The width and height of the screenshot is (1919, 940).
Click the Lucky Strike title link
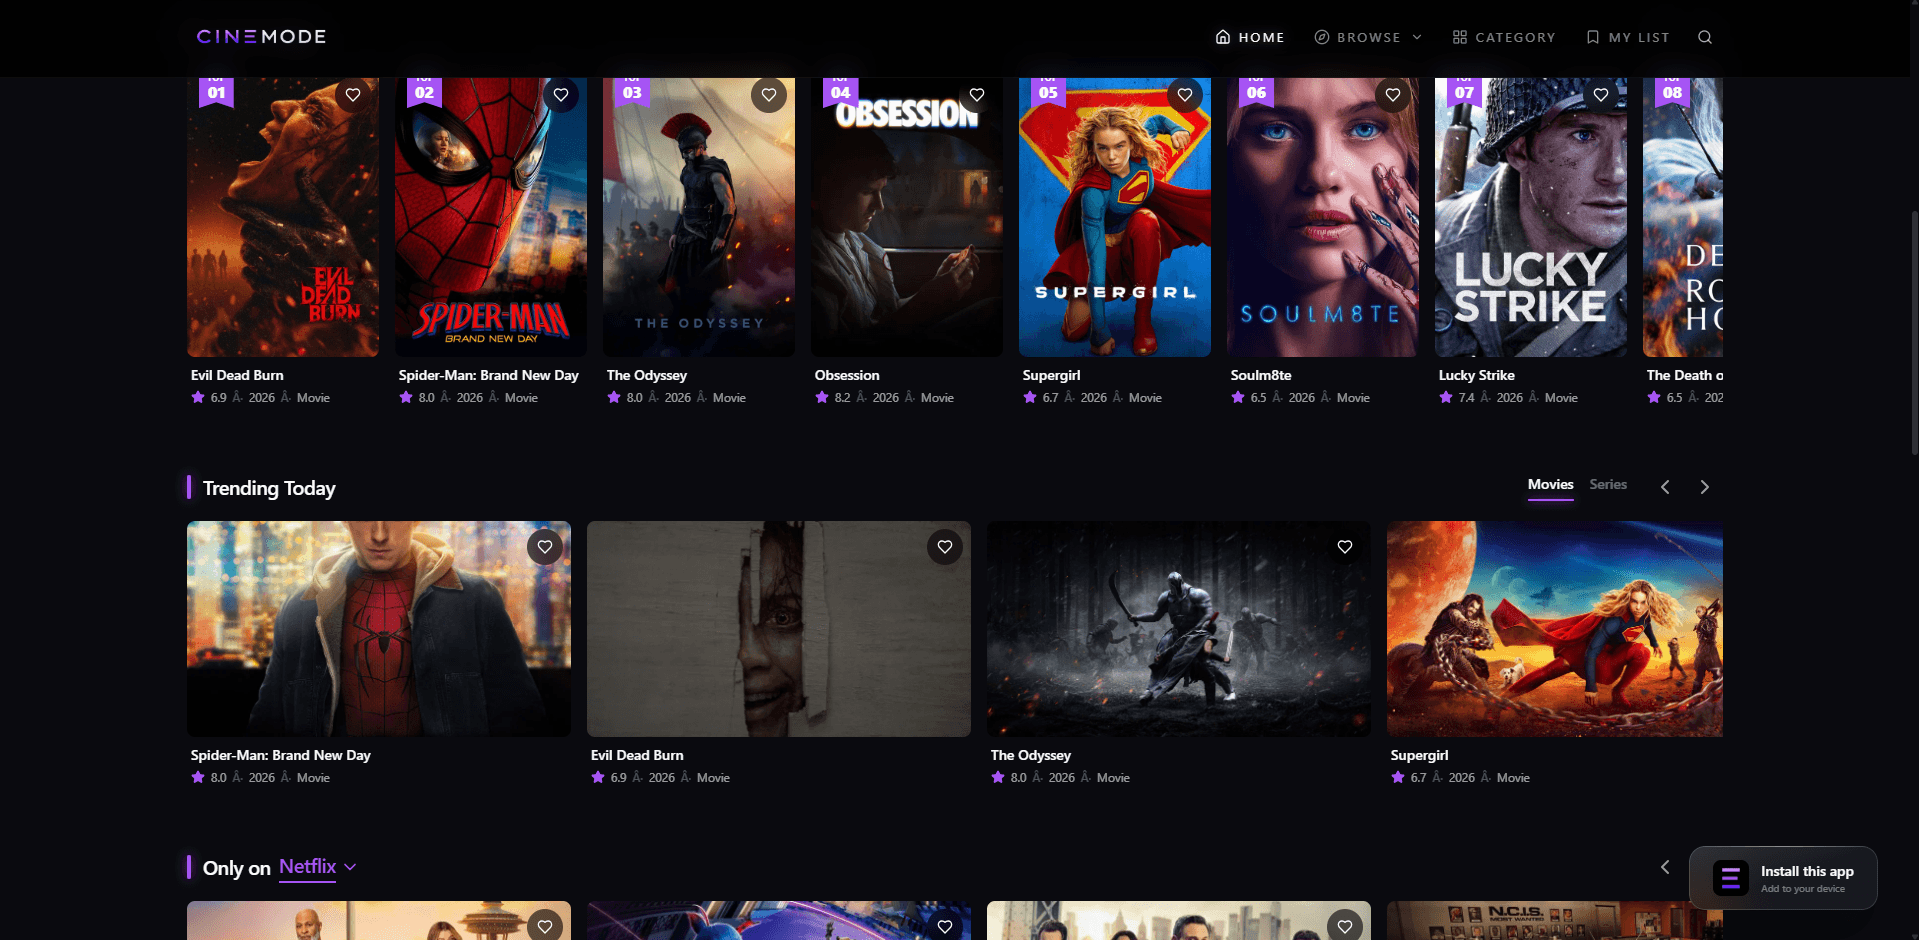pos(1476,375)
